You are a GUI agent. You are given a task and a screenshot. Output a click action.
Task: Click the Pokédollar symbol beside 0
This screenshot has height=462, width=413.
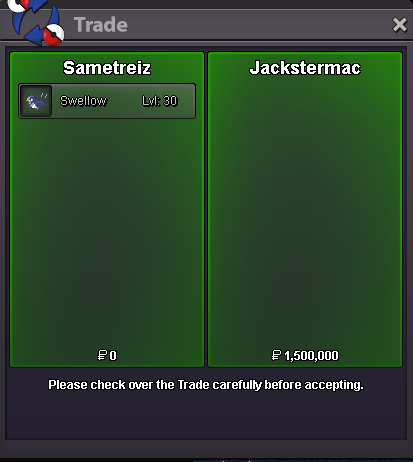tap(102, 355)
